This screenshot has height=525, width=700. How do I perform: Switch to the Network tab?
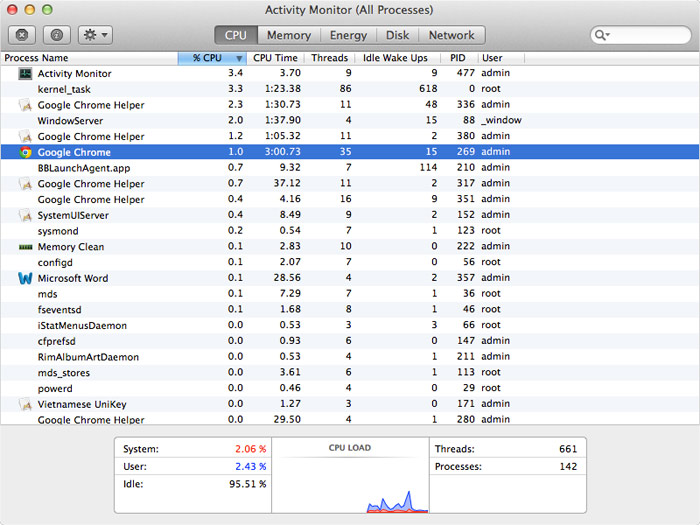[452, 35]
